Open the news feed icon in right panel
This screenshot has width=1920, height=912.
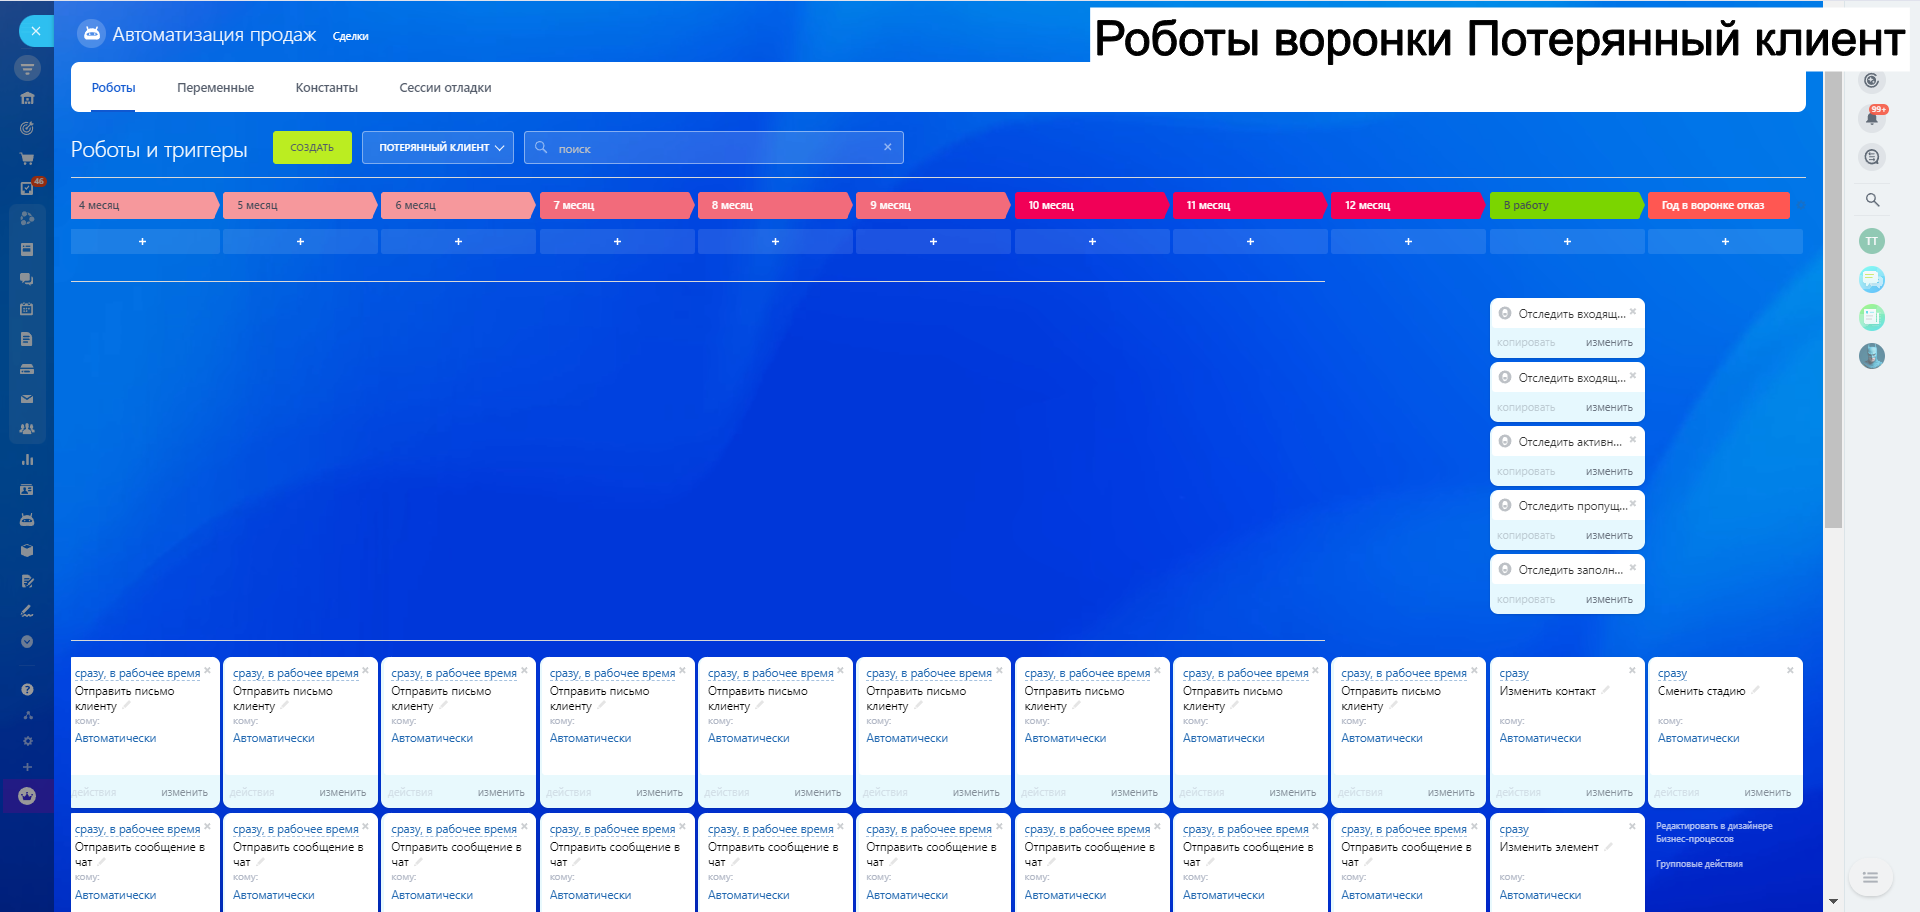1872,318
